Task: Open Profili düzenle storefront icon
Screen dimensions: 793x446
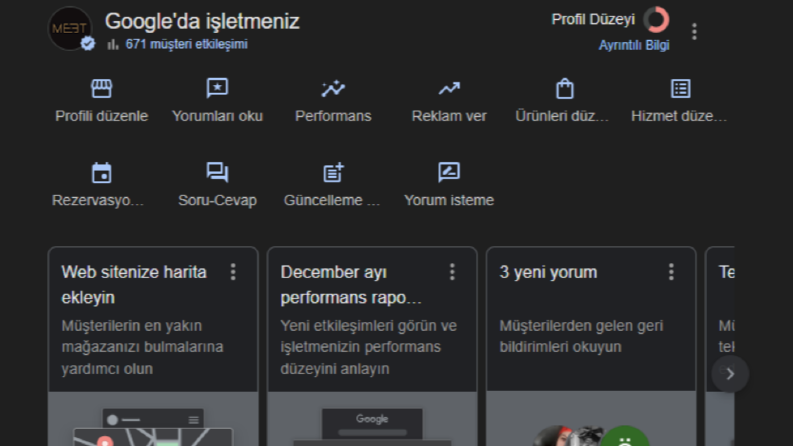Action: [x=102, y=88]
